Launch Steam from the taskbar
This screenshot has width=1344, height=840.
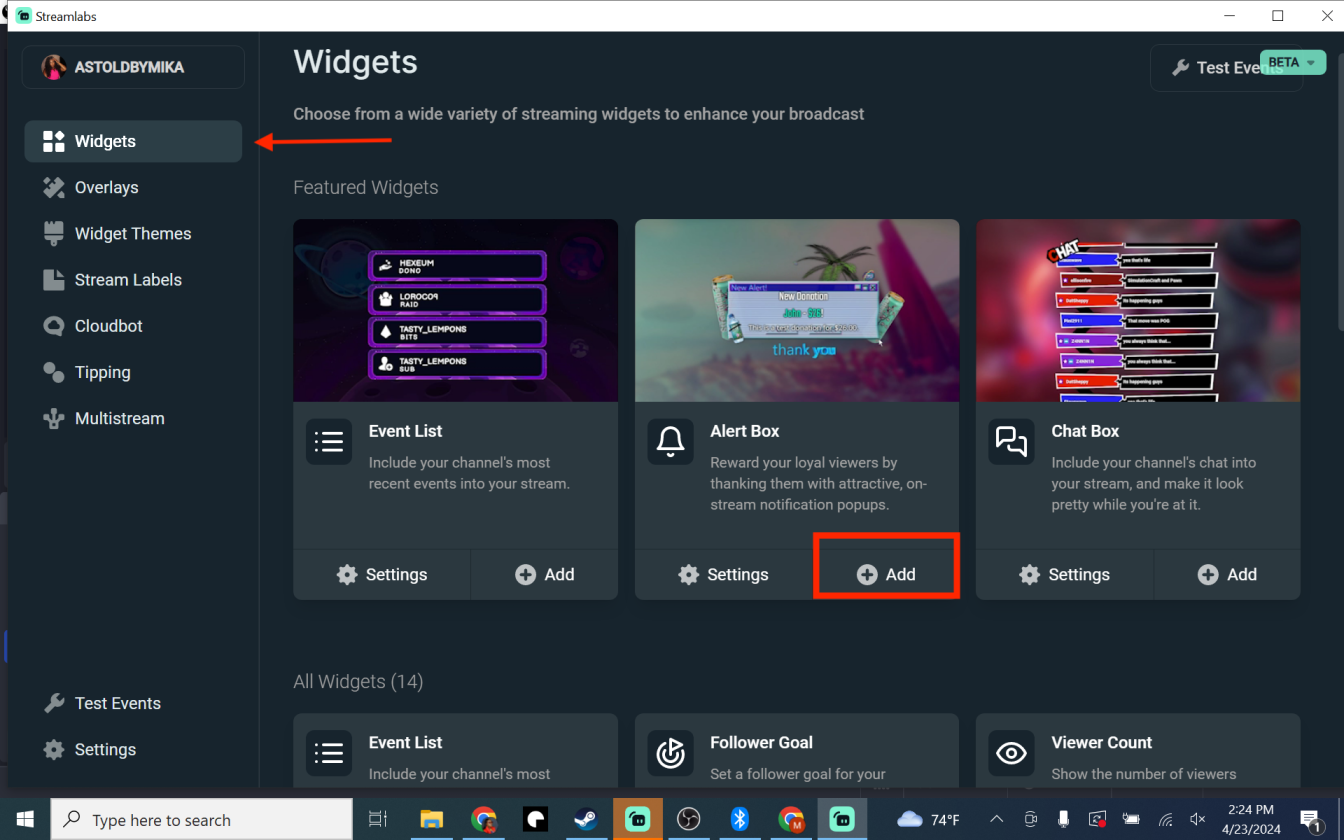(585, 818)
